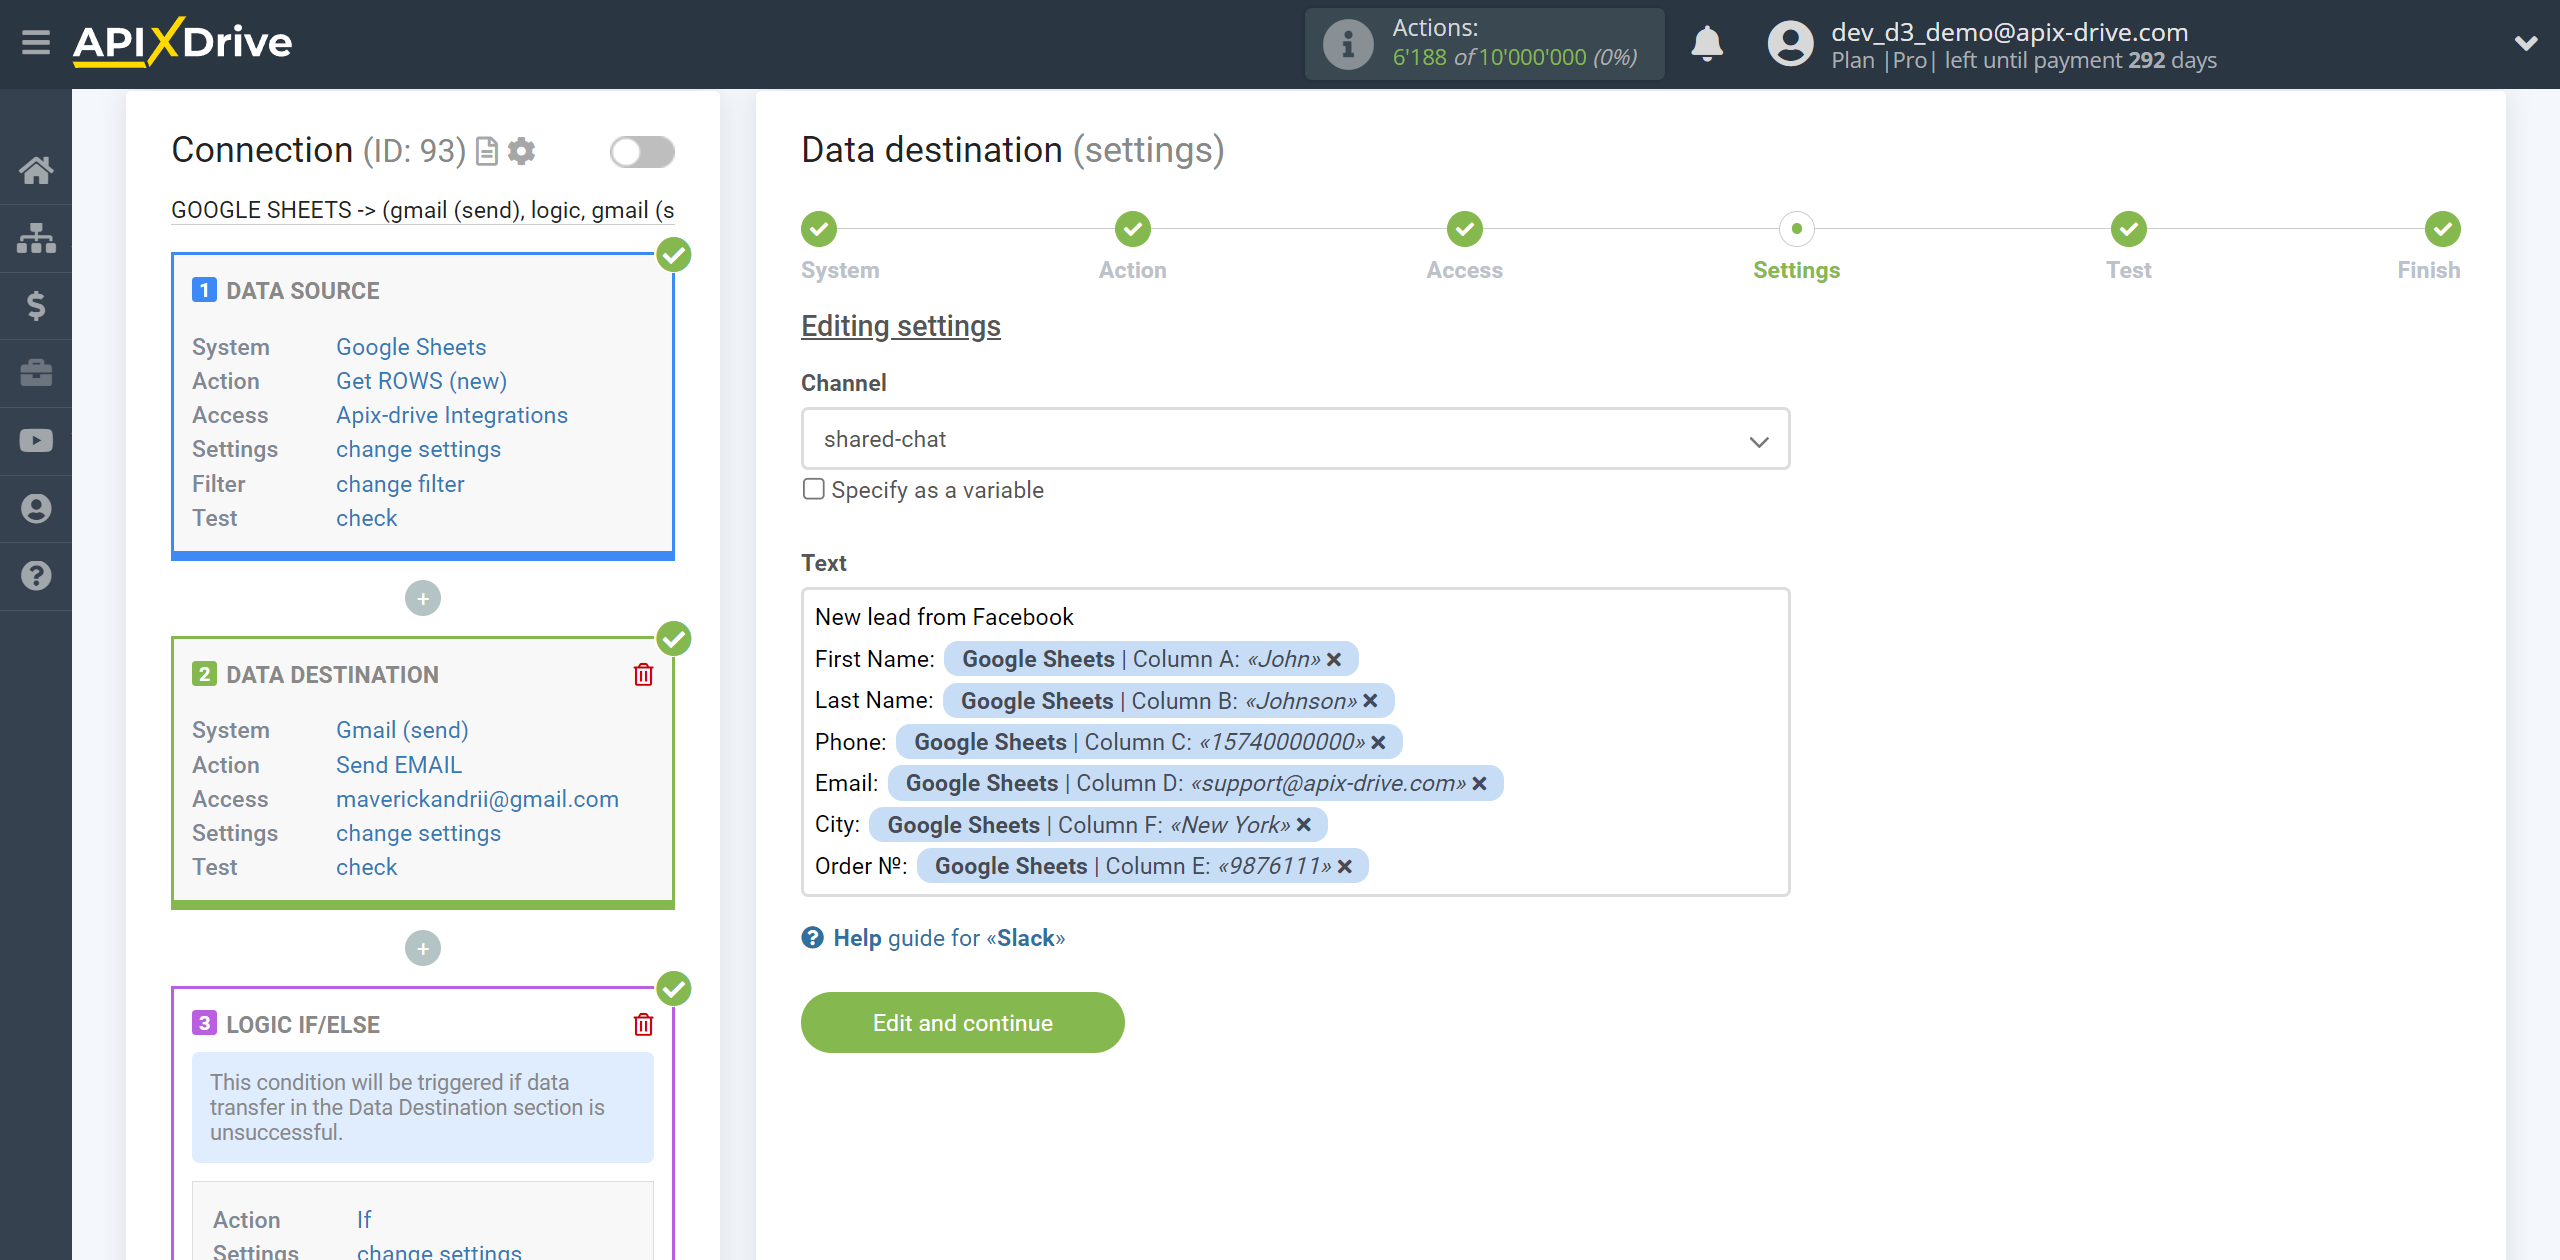This screenshot has height=1260, width=2560.
Task: Open the Get ROWS (new) action link
Action: 421,381
